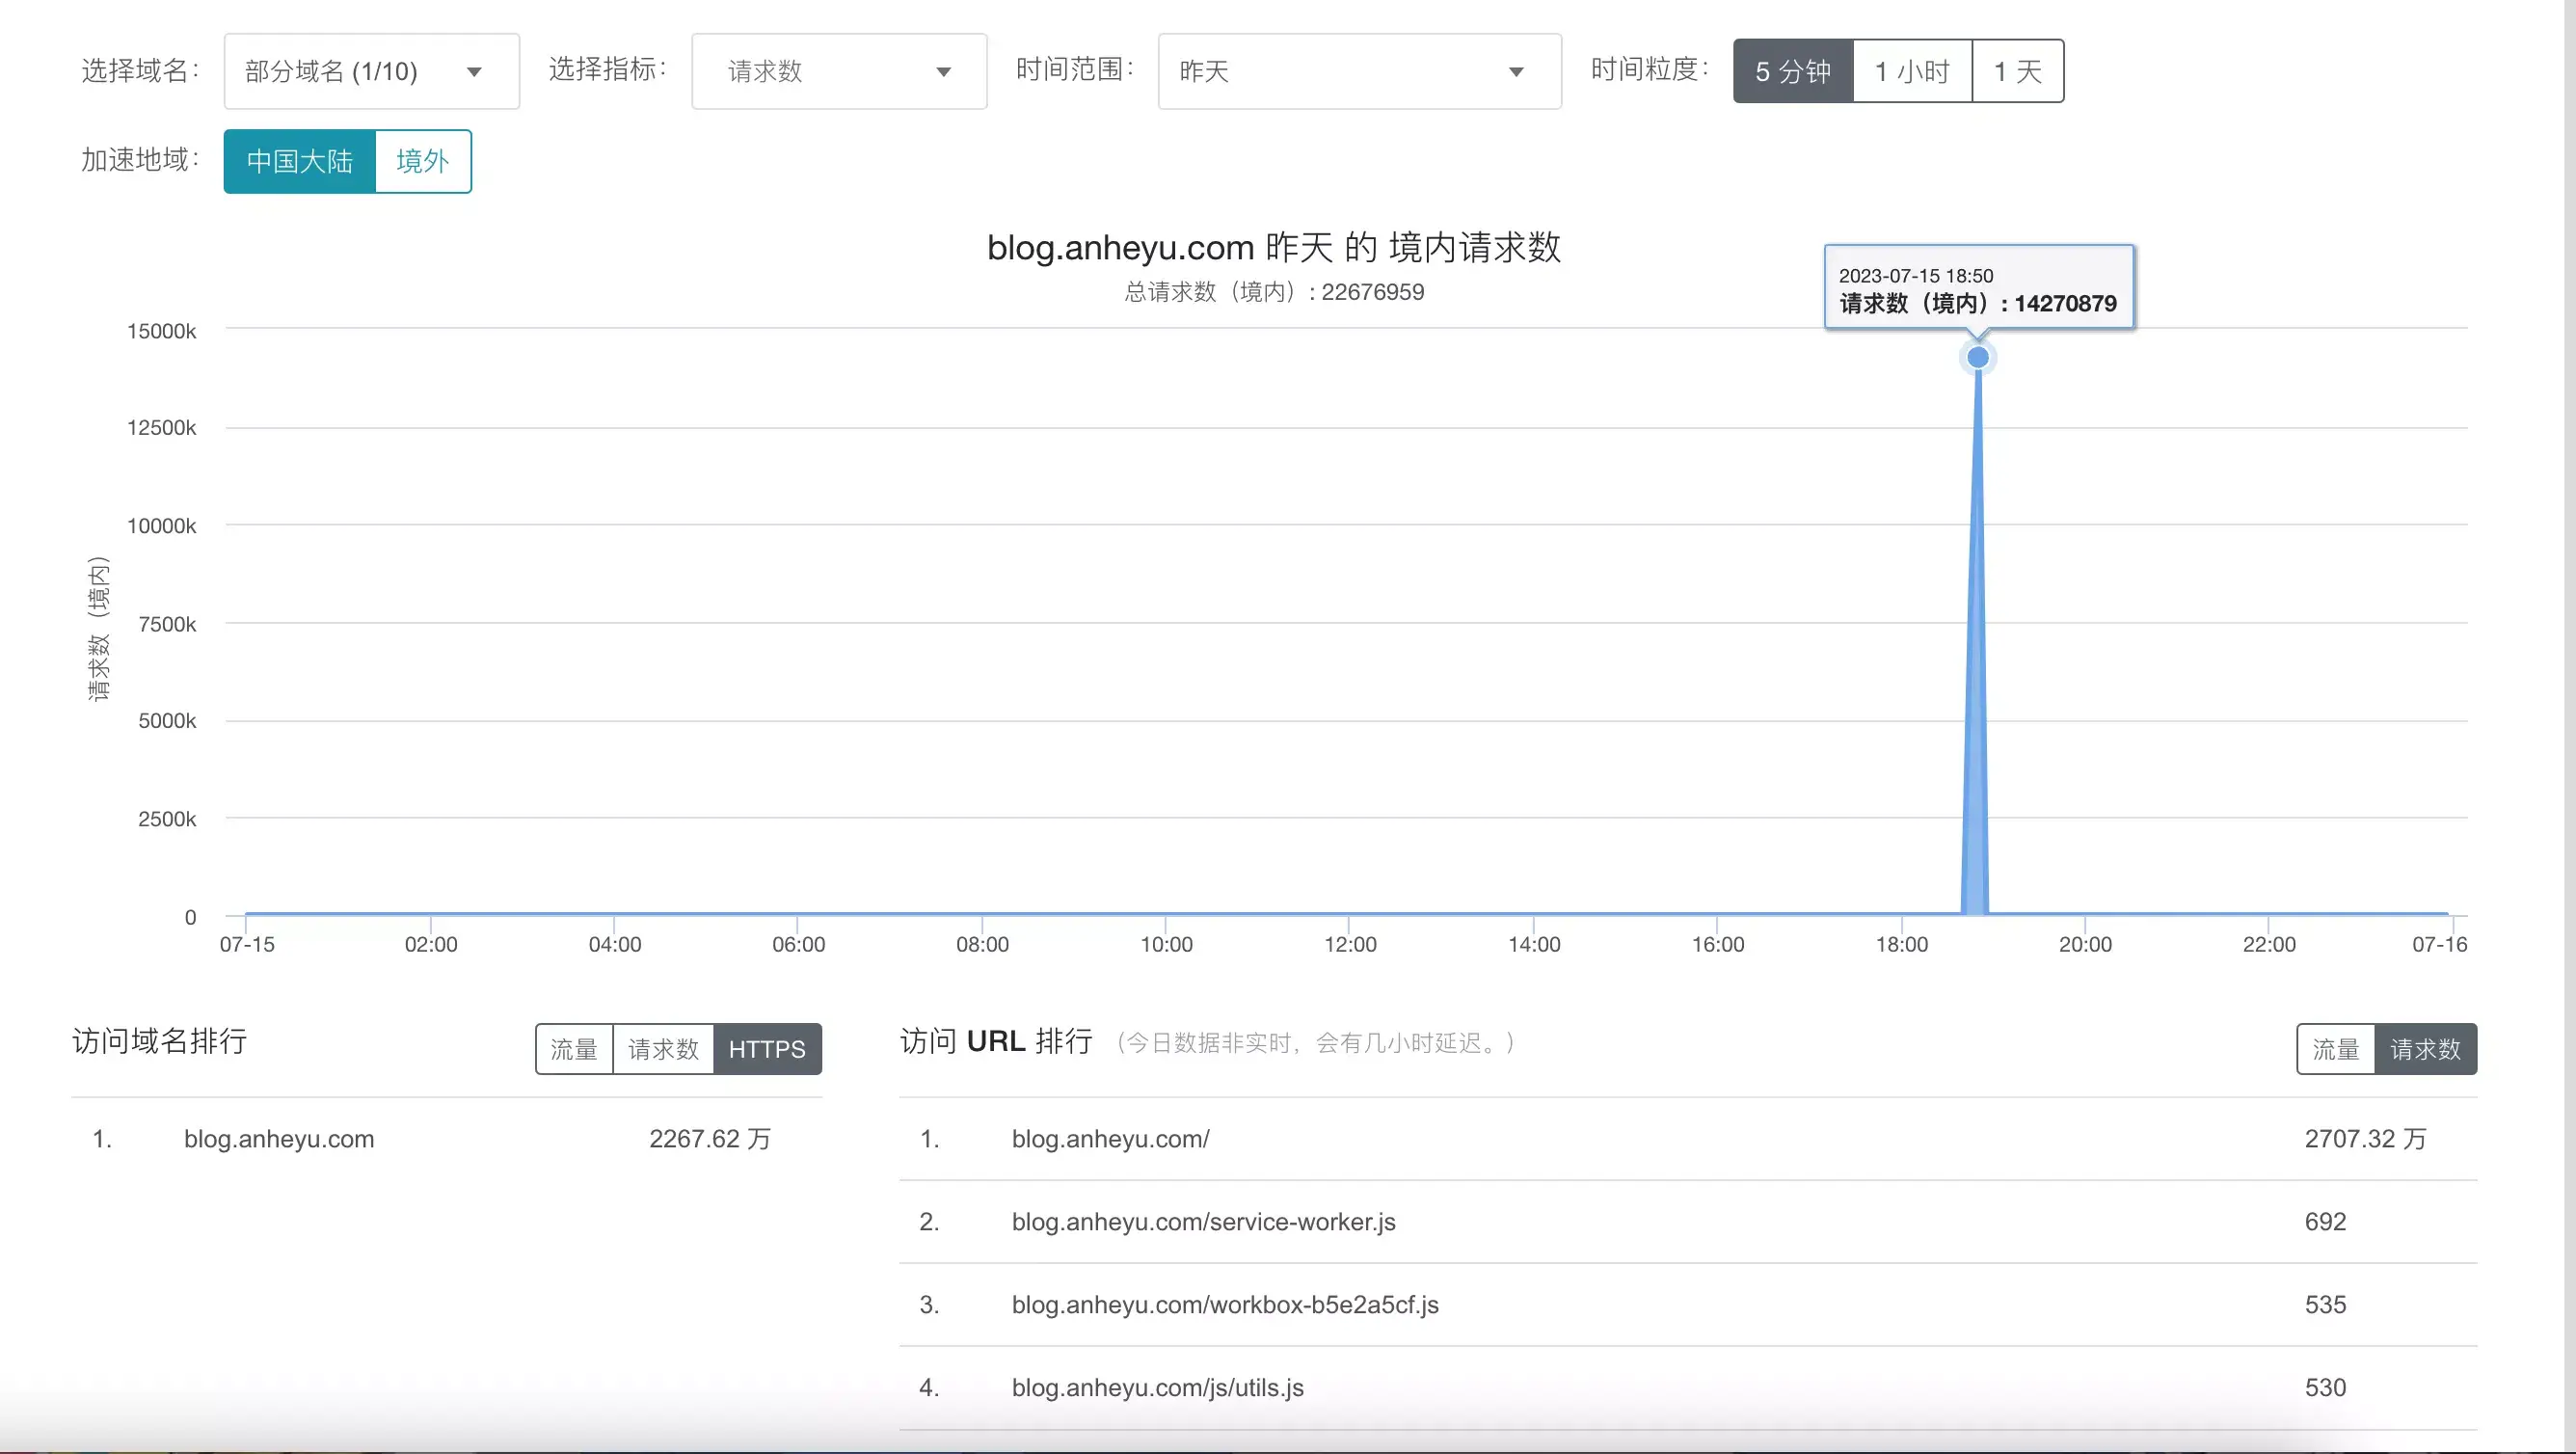Click the tooltip showing 请求数（境内）：14270879
Image resolution: width=2576 pixels, height=1454 pixels.
coord(1979,289)
